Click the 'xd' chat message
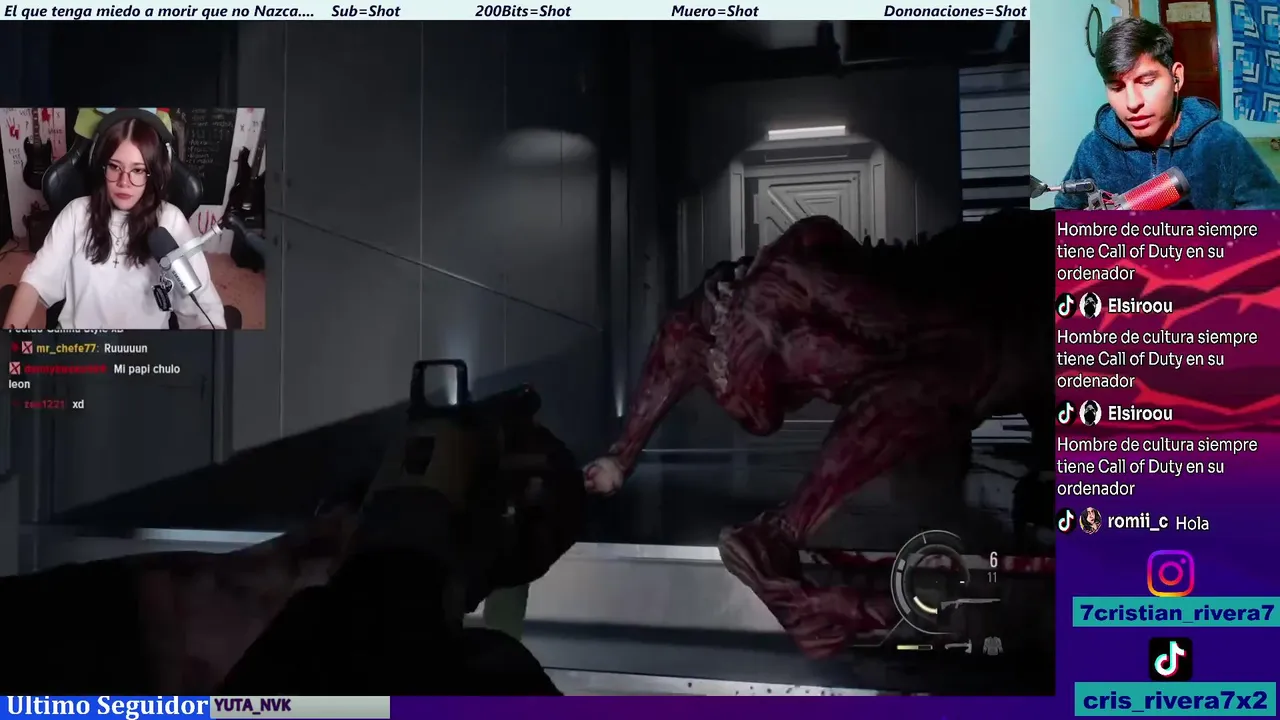This screenshot has width=1280, height=720. [x=78, y=404]
